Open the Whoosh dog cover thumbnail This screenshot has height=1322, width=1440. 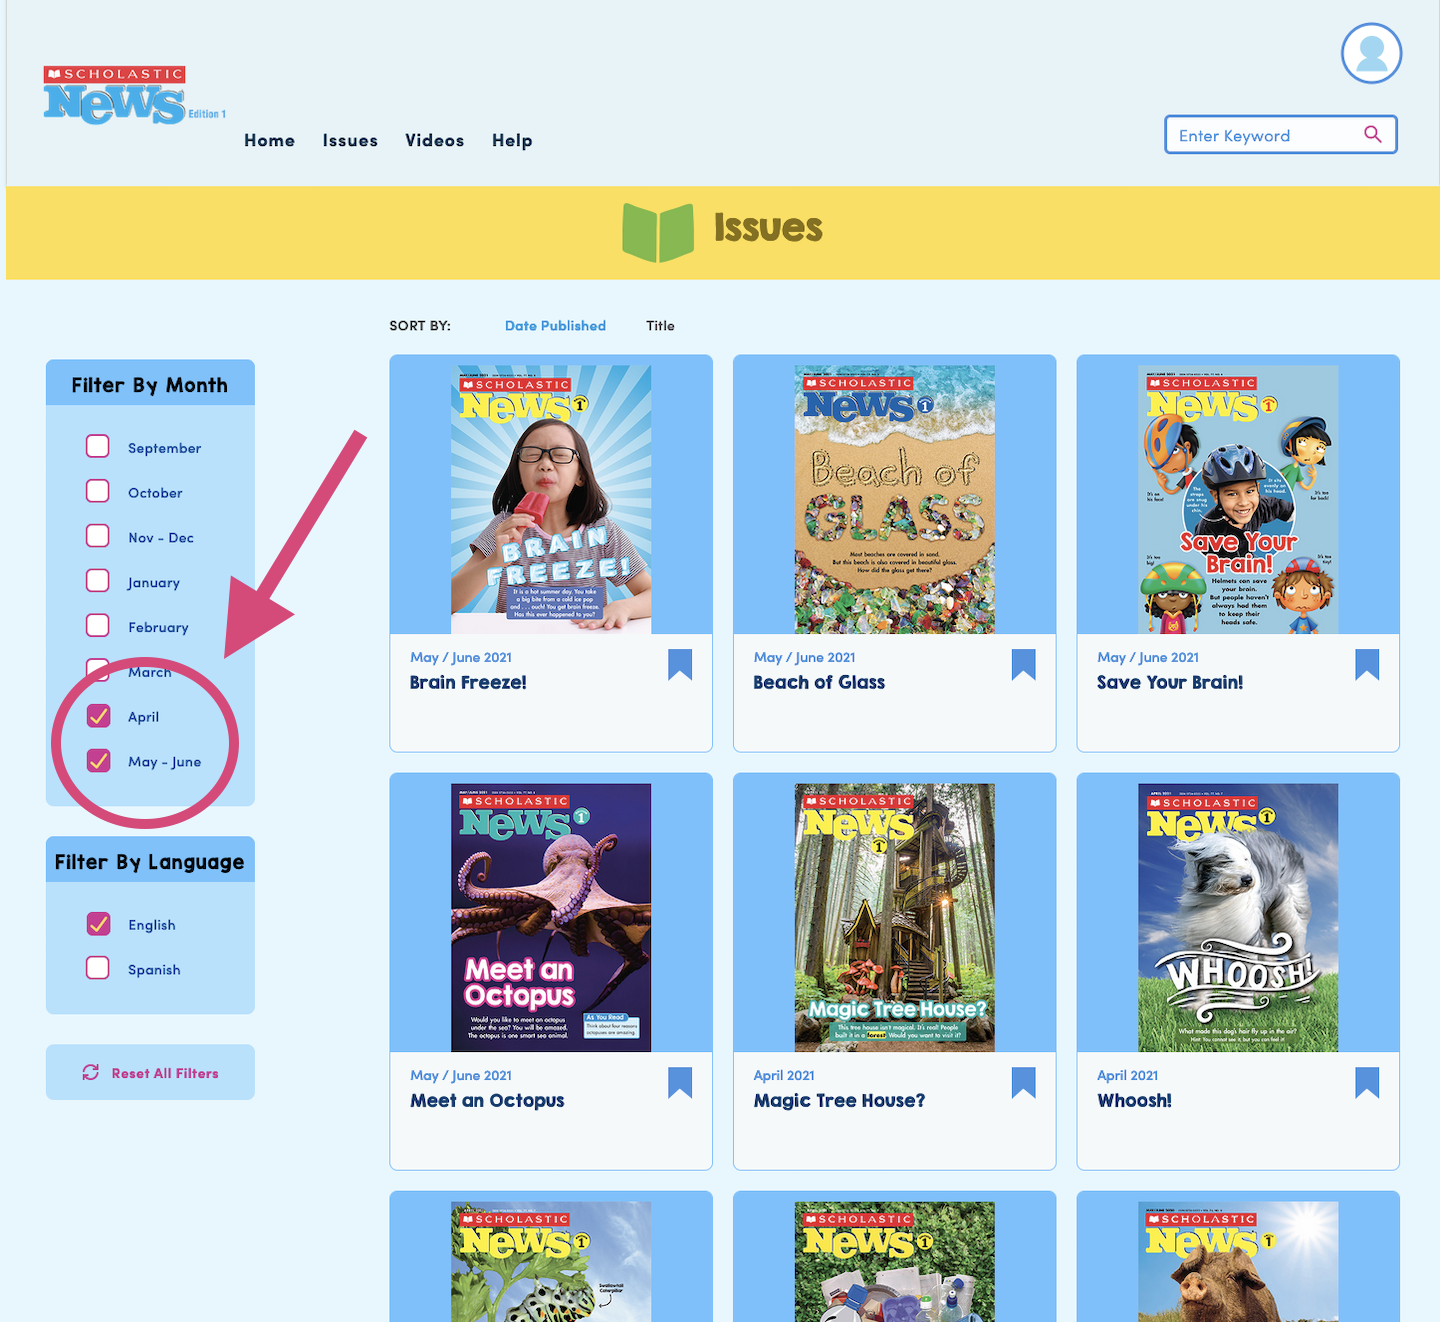(x=1238, y=917)
